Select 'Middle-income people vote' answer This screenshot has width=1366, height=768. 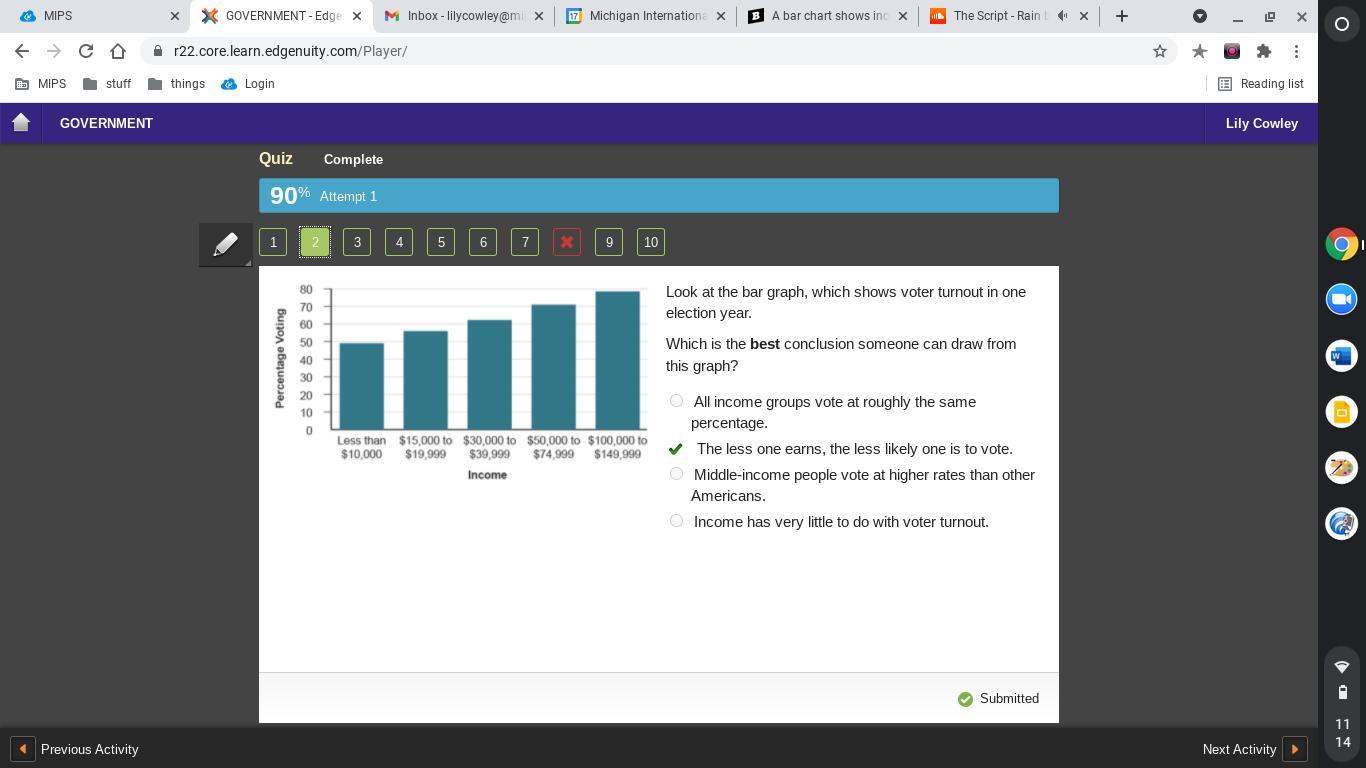tap(676, 474)
